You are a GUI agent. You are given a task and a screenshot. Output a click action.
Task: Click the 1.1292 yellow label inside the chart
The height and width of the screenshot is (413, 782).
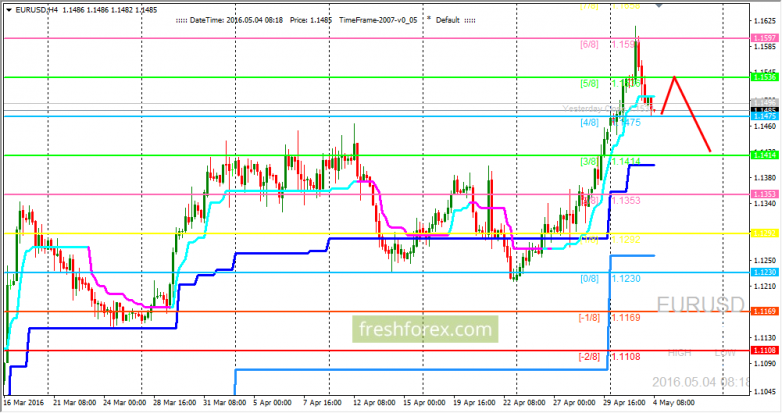pyautogui.click(x=626, y=240)
